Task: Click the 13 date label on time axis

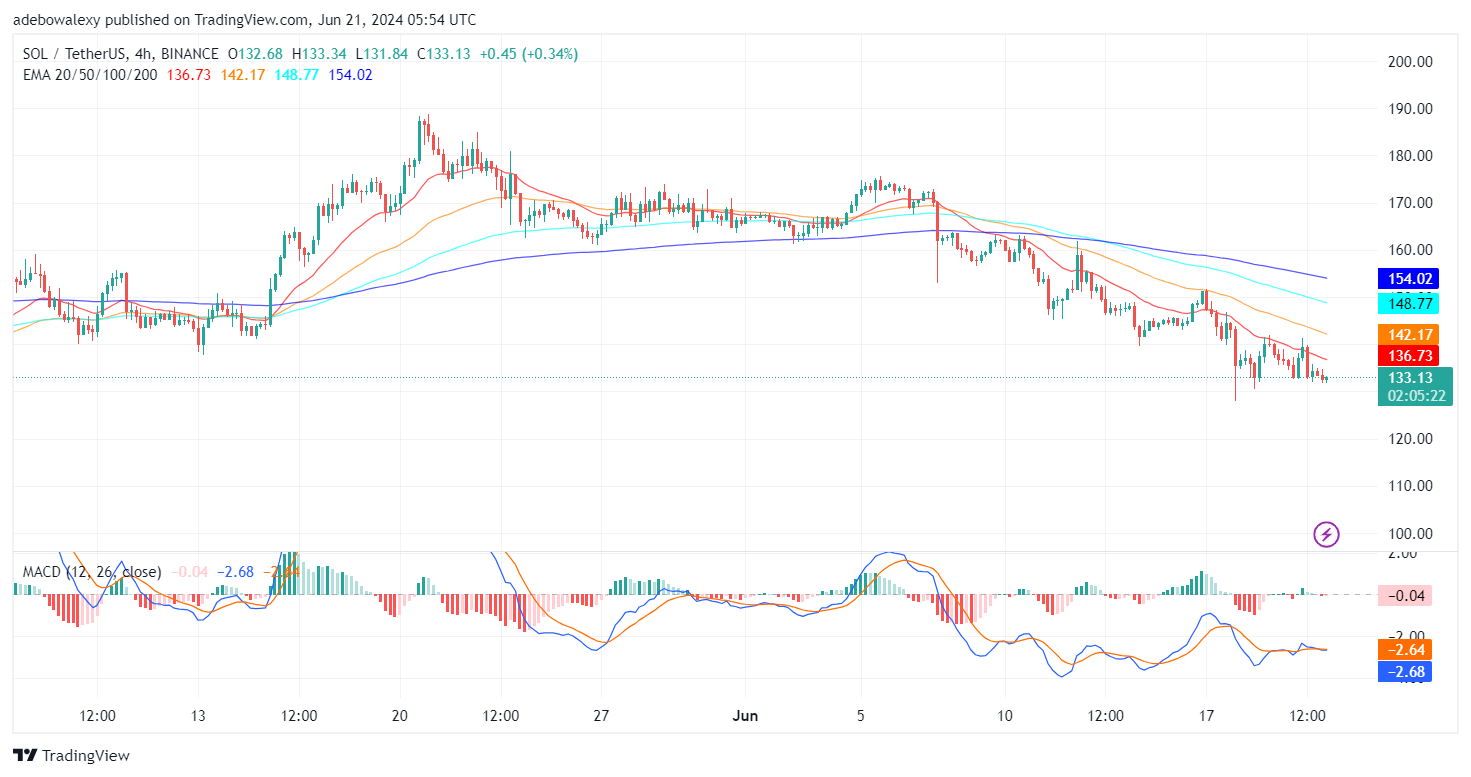Action: (198, 717)
